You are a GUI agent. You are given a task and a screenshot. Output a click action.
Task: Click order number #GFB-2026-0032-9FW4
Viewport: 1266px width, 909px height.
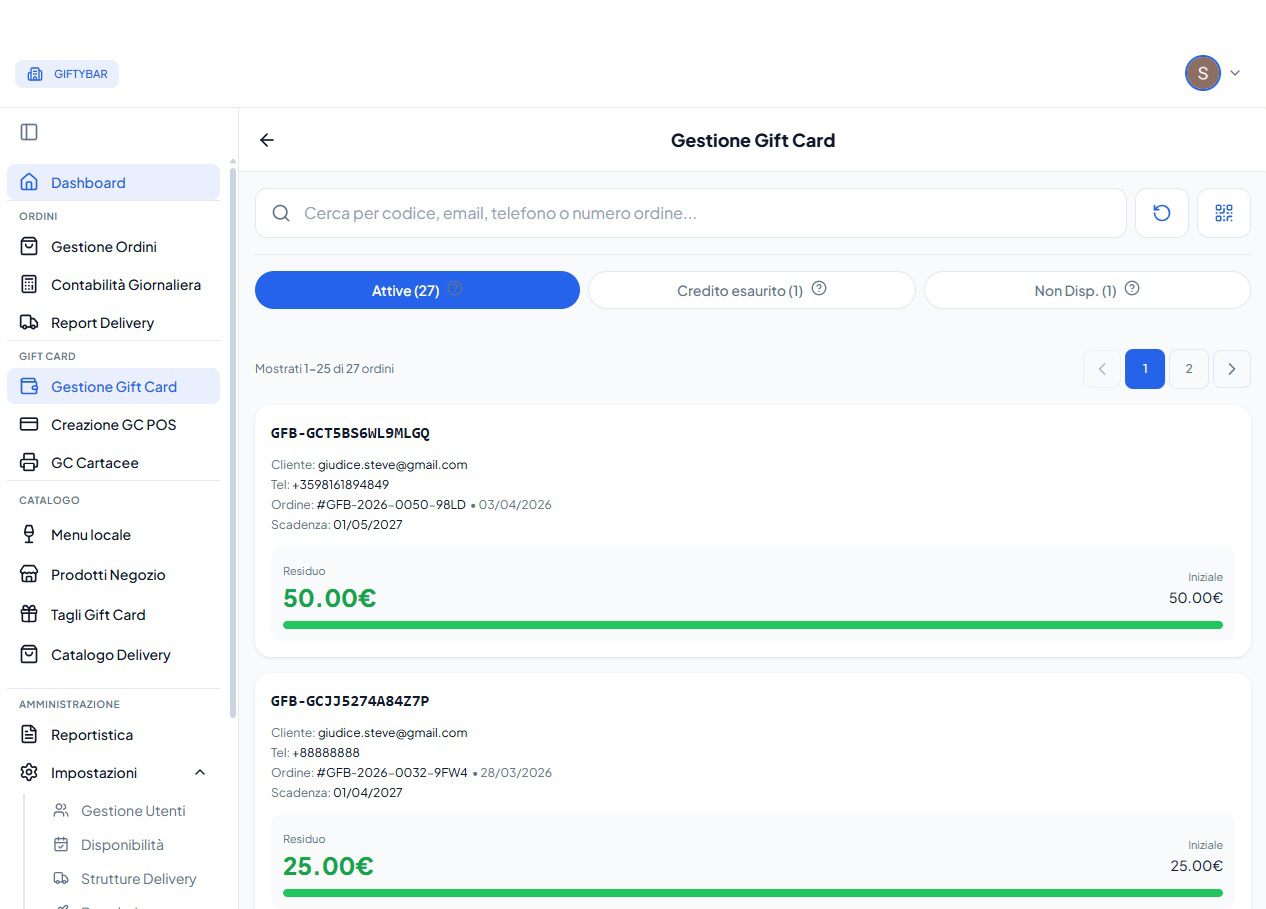coord(392,773)
